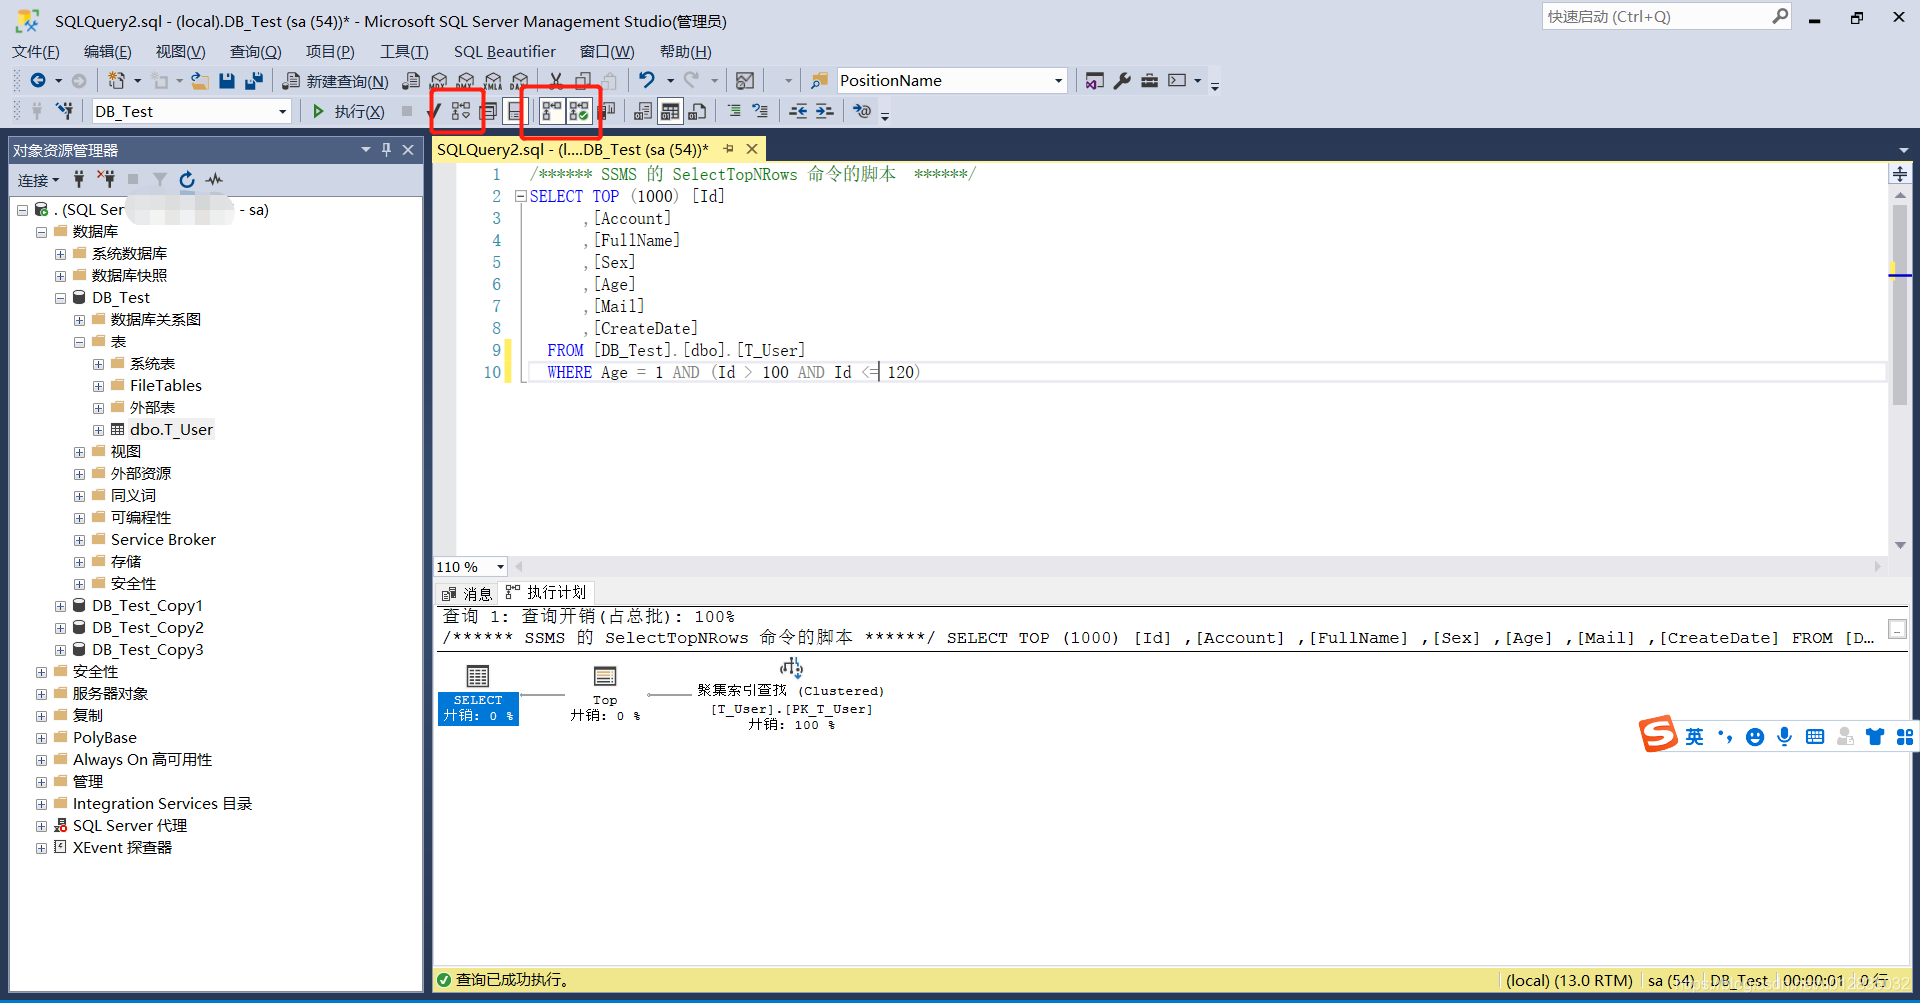The width and height of the screenshot is (1920, 1003).
Task: Click the Toolbox briefcase icon
Action: pyautogui.click(x=1150, y=80)
